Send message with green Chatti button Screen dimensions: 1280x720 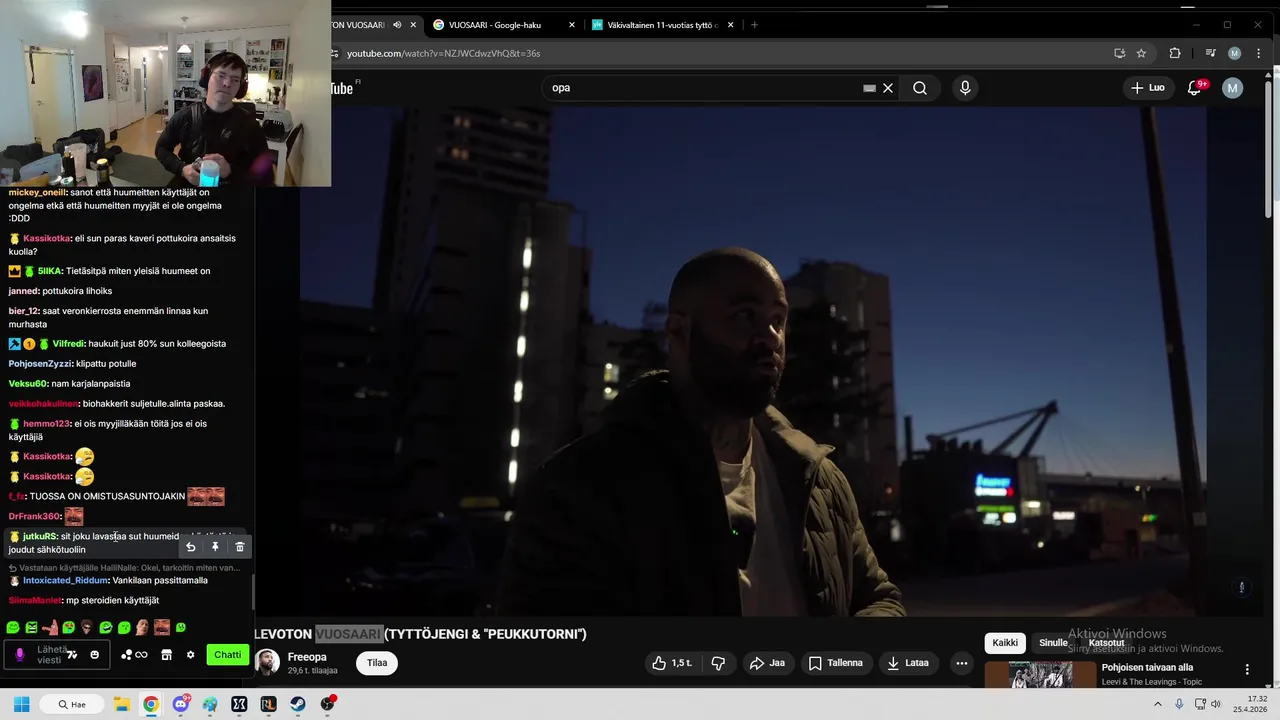pyautogui.click(x=227, y=655)
